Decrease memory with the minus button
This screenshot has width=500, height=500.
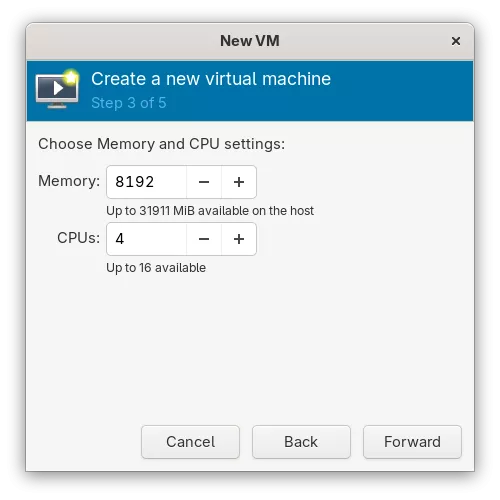(204, 182)
